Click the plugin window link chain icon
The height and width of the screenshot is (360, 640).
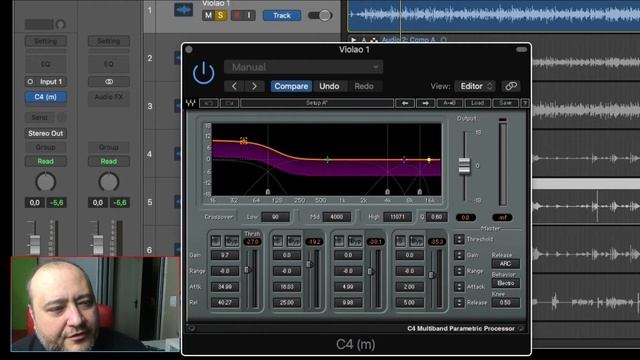tap(511, 86)
